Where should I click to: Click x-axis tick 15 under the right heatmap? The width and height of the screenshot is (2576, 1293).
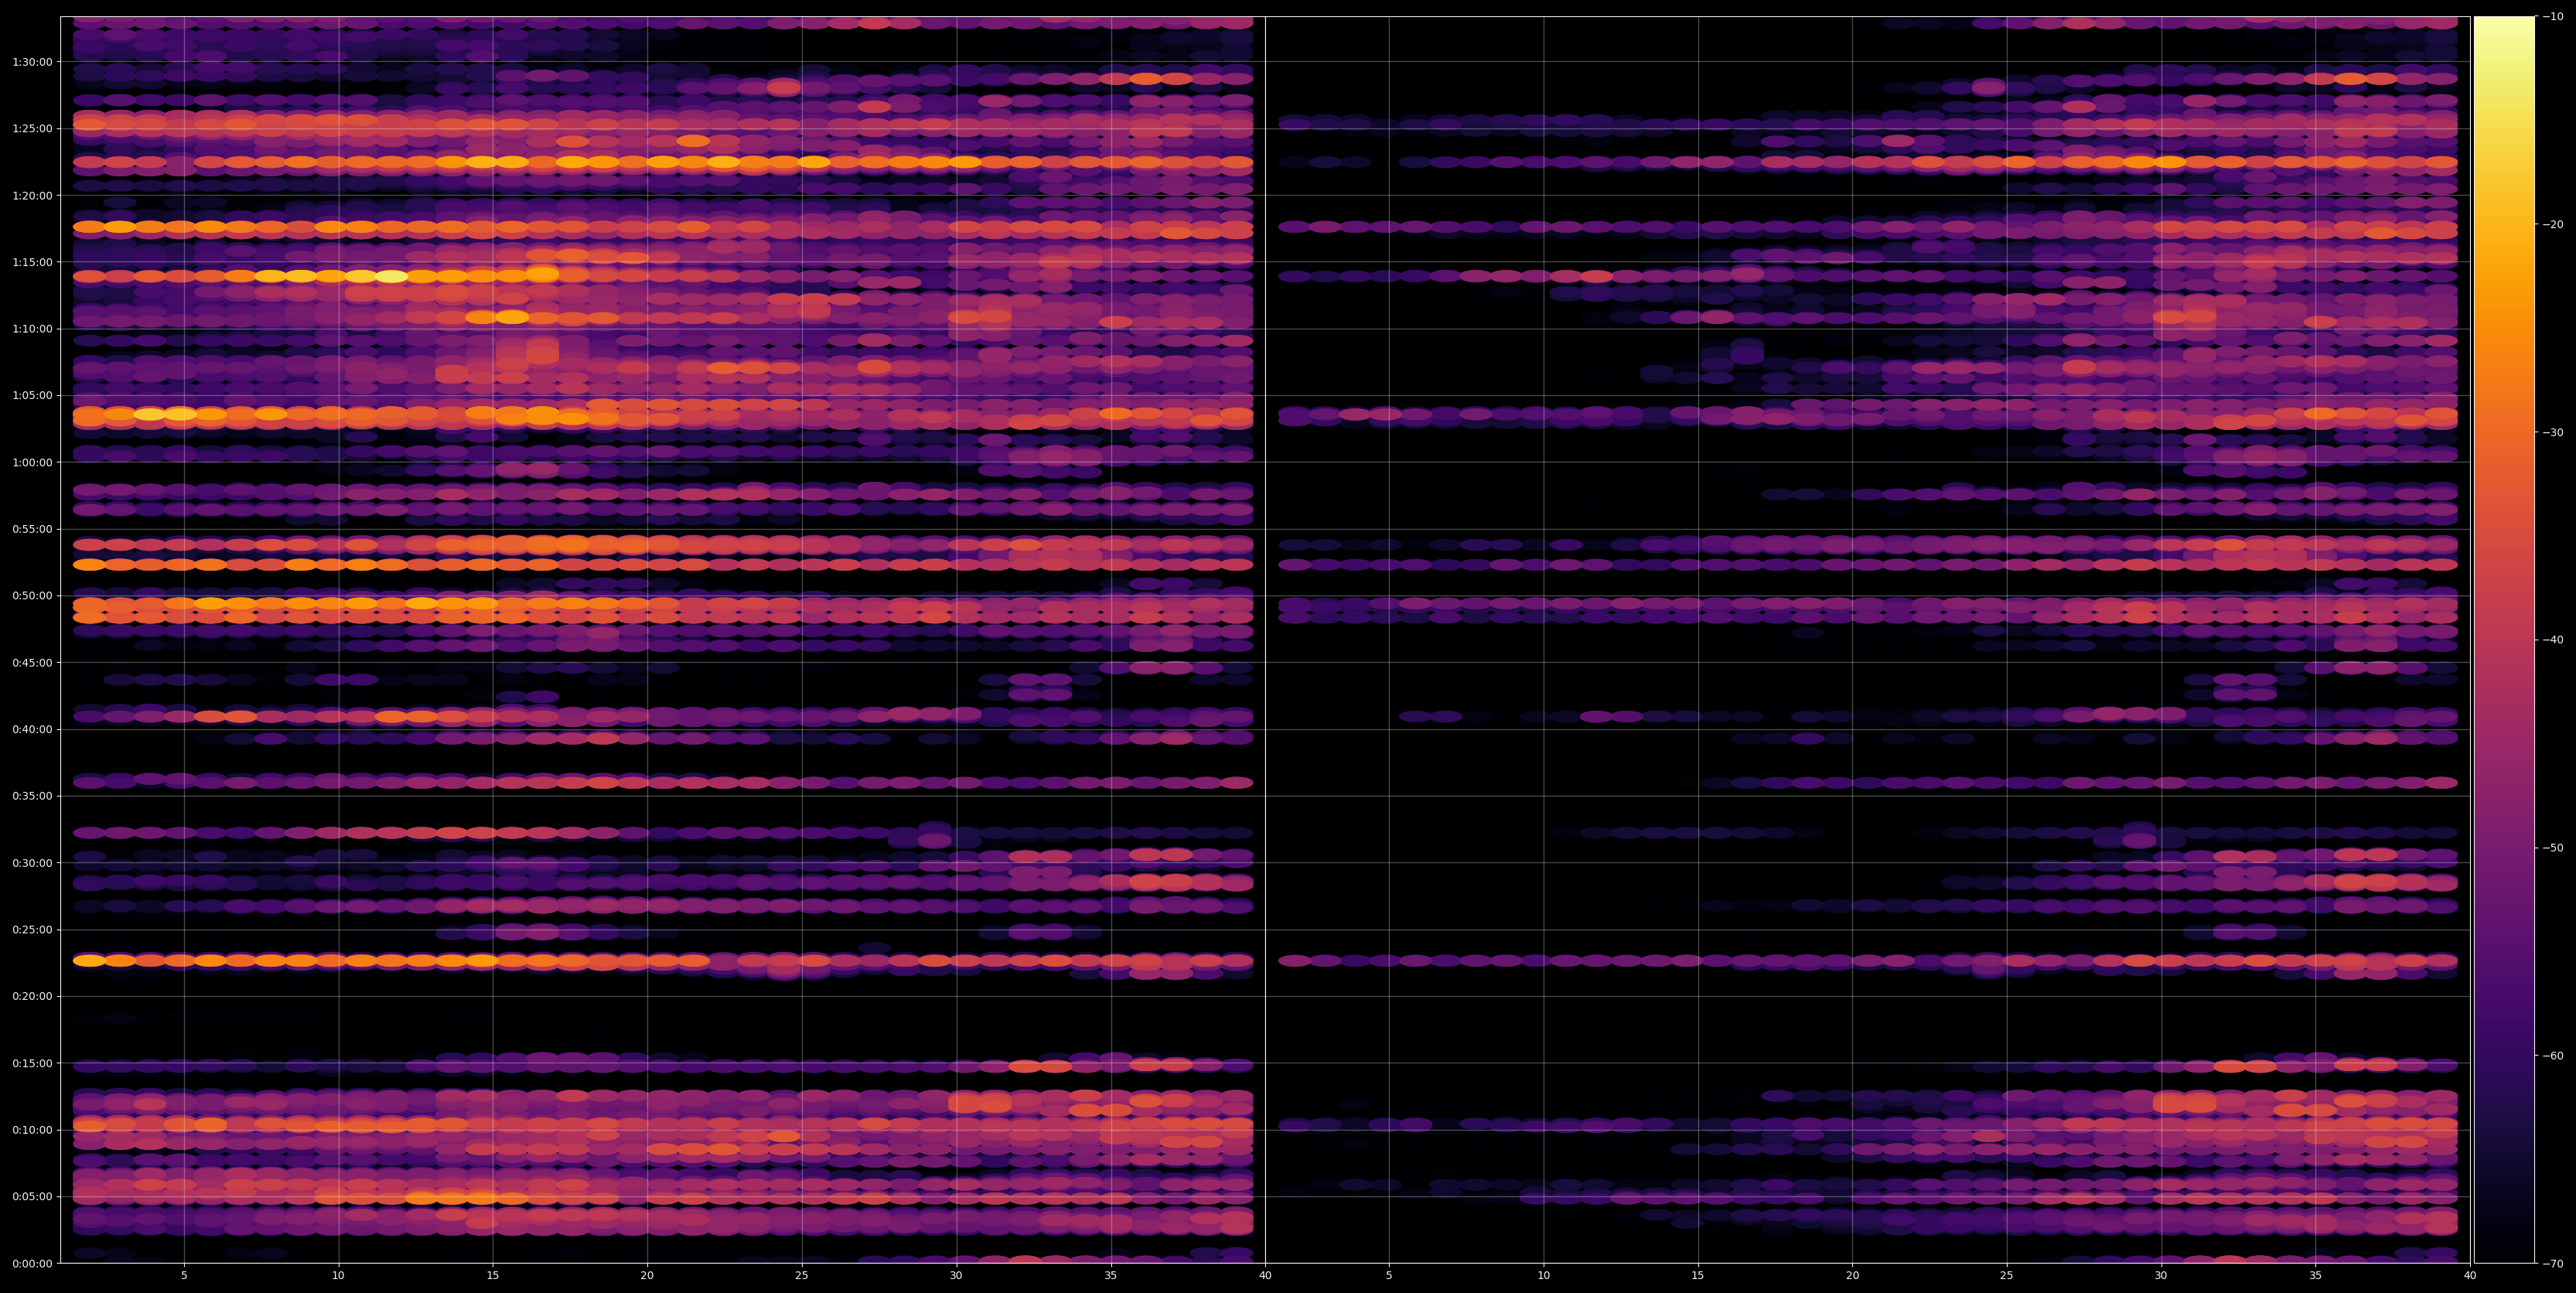click(x=1698, y=1276)
